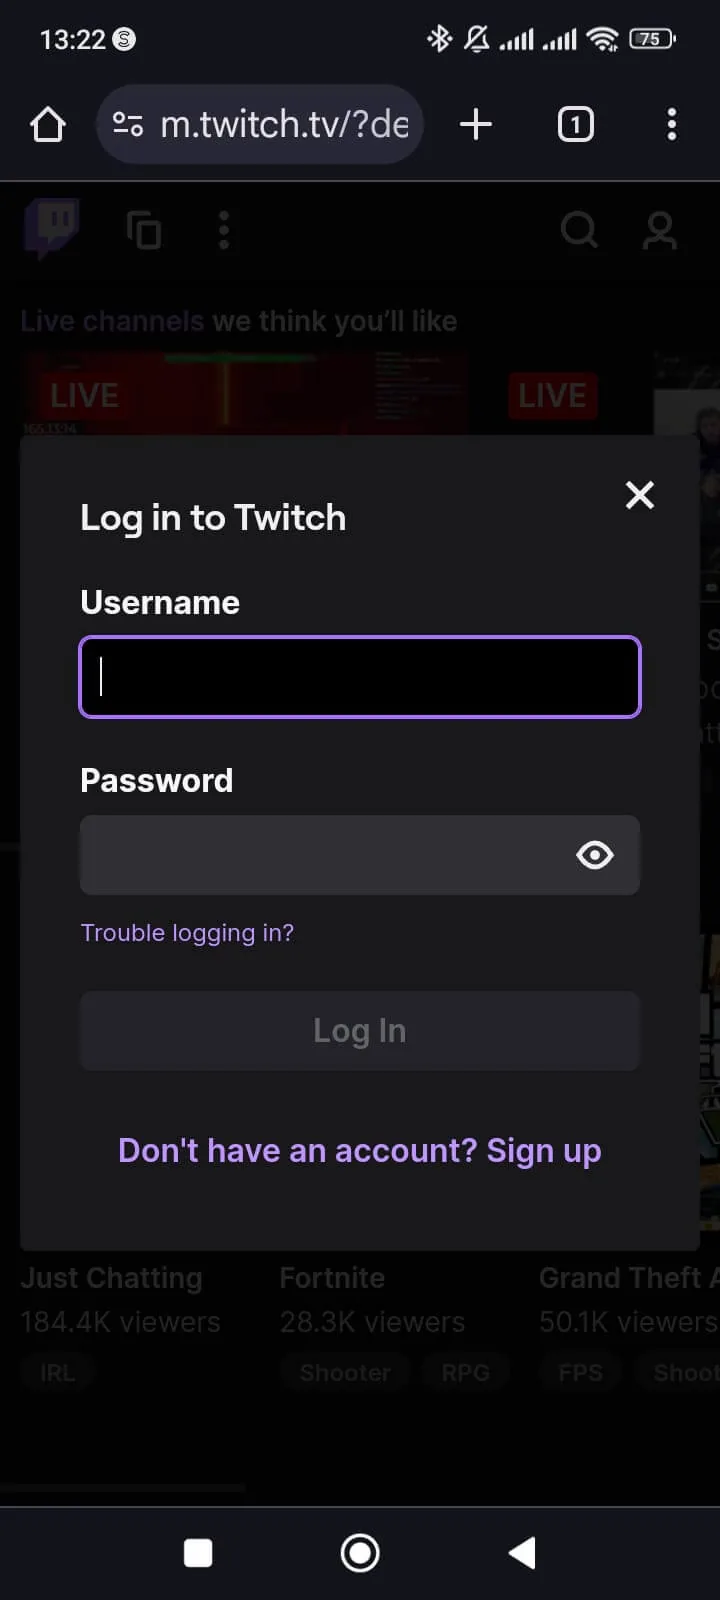Open site settings icon in address bar
The width and height of the screenshot is (720, 1600).
pyautogui.click(x=128, y=125)
